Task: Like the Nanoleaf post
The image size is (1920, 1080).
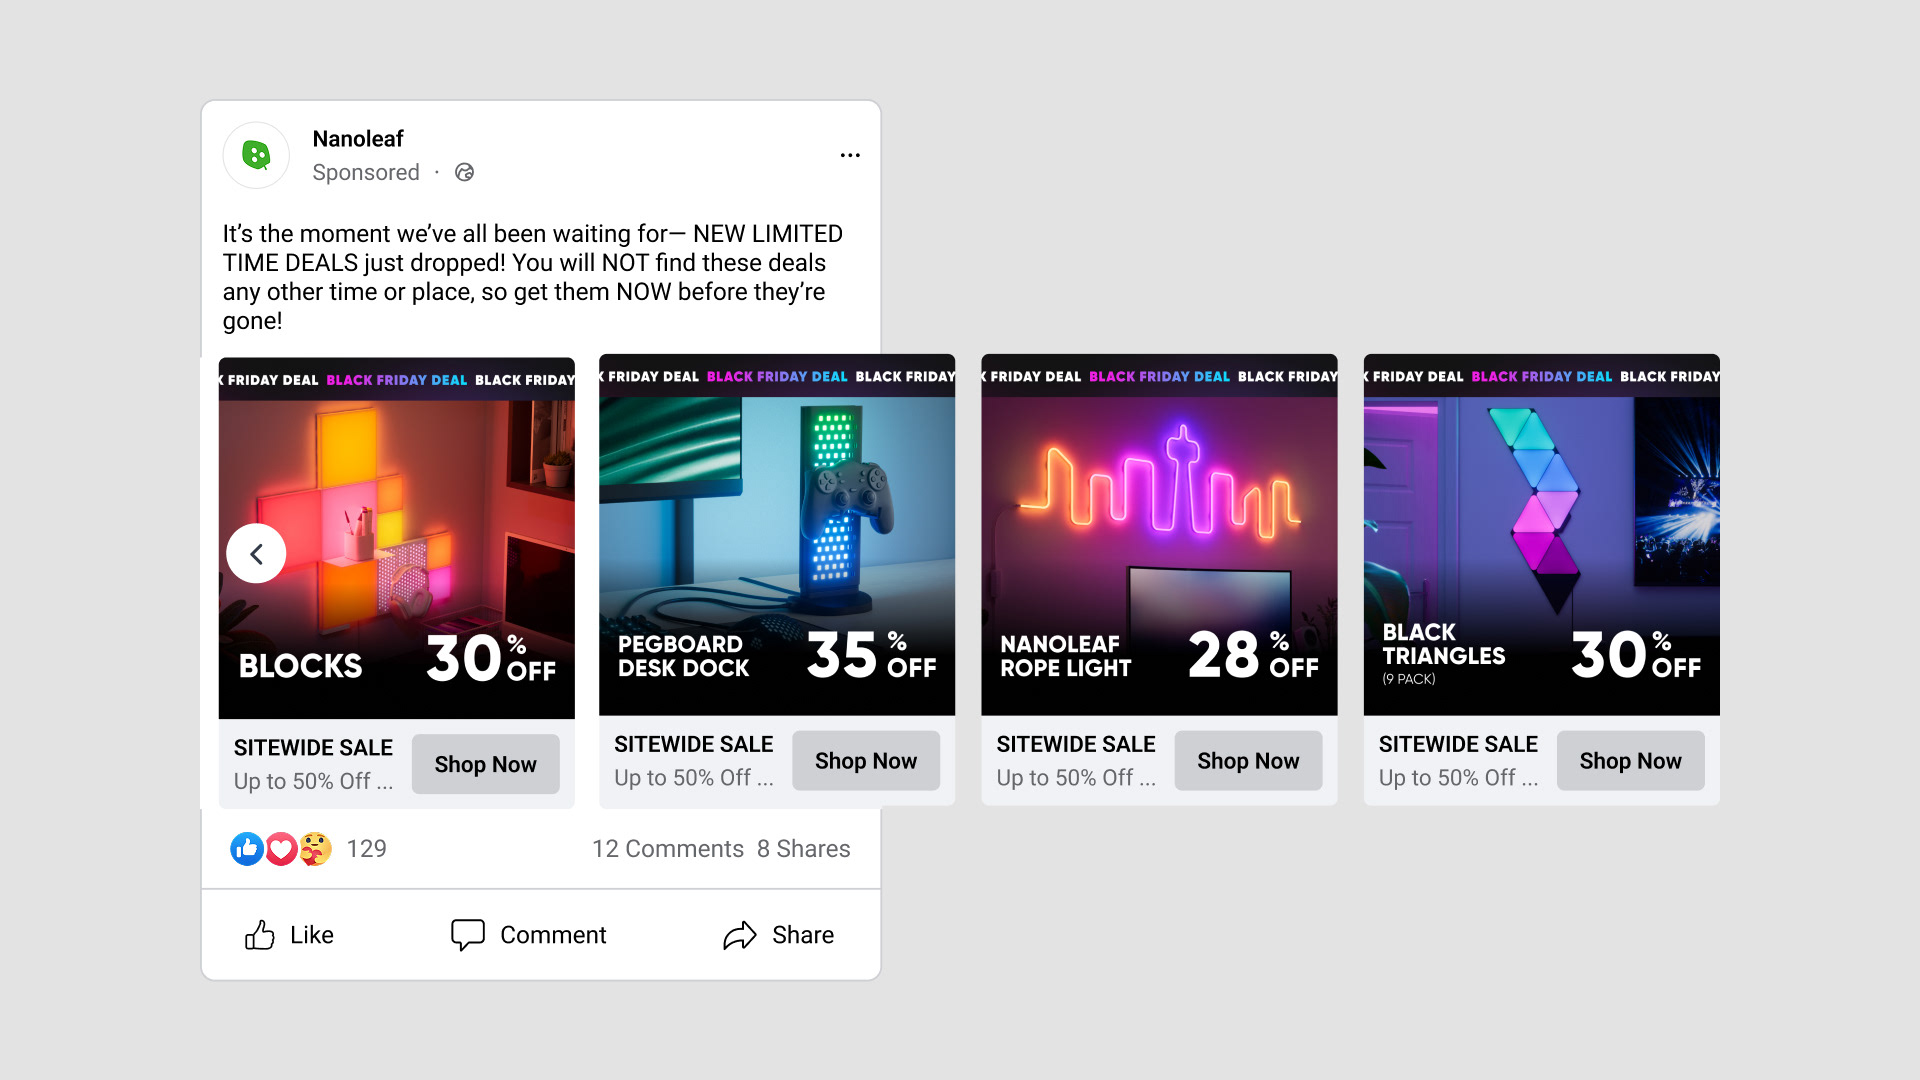Action: pos(290,935)
